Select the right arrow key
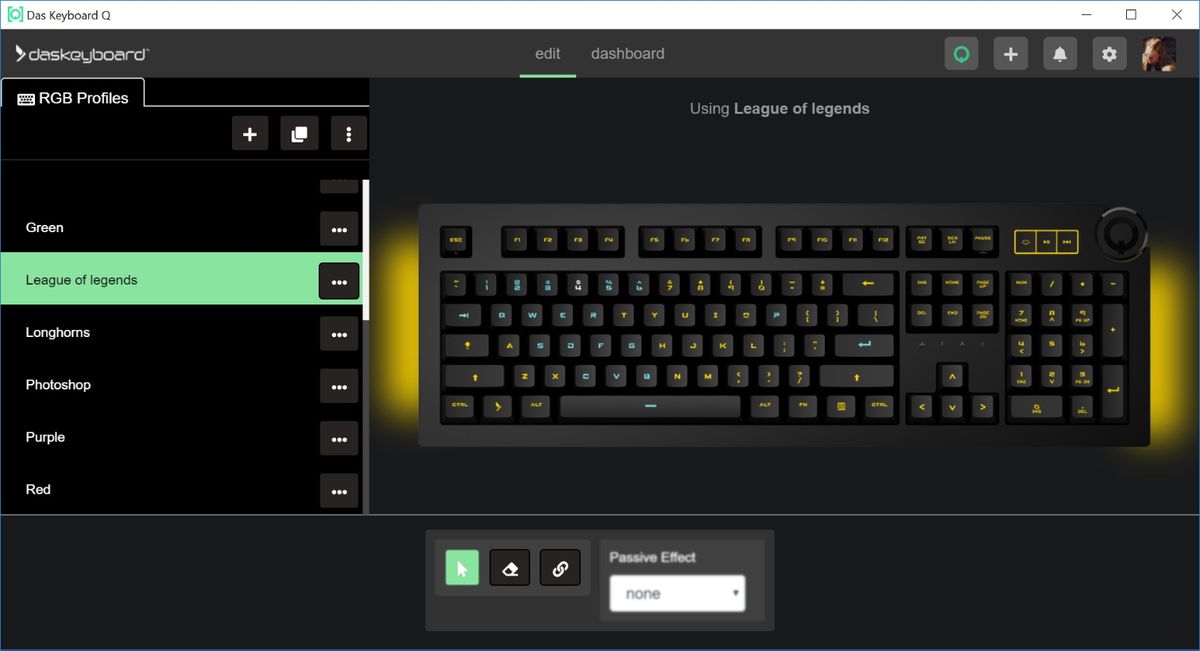 (983, 407)
